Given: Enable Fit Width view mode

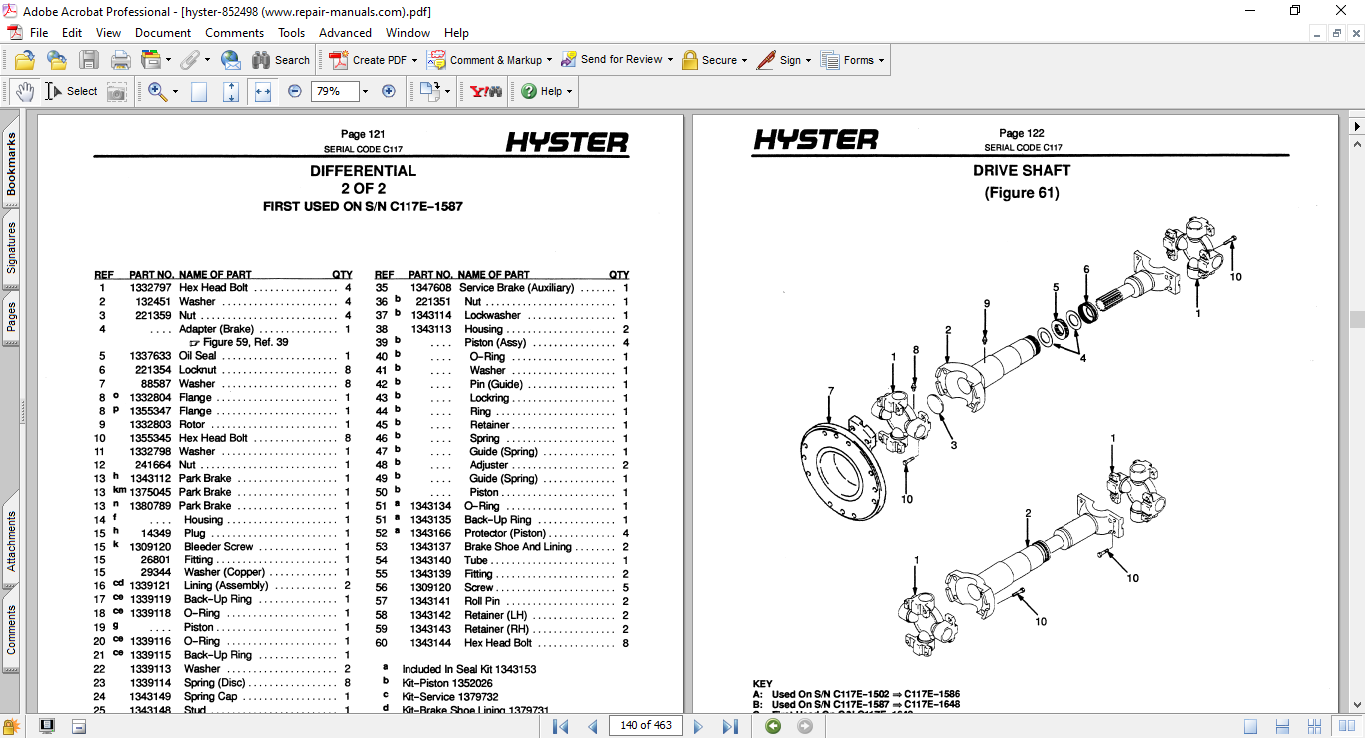Looking at the screenshot, I should (263, 91).
